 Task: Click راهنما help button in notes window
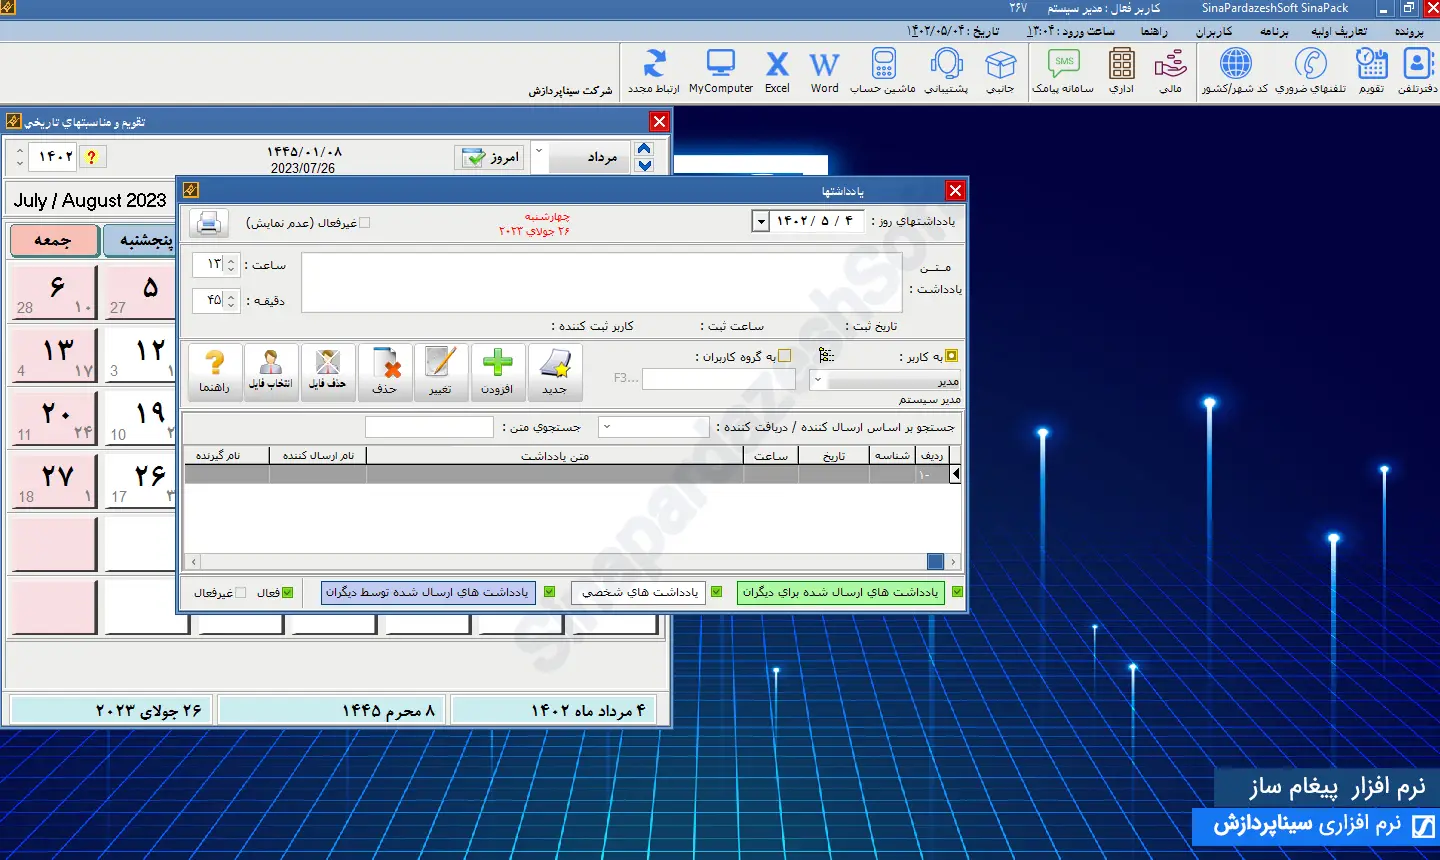pyautogui.click(x=214, y=372)
